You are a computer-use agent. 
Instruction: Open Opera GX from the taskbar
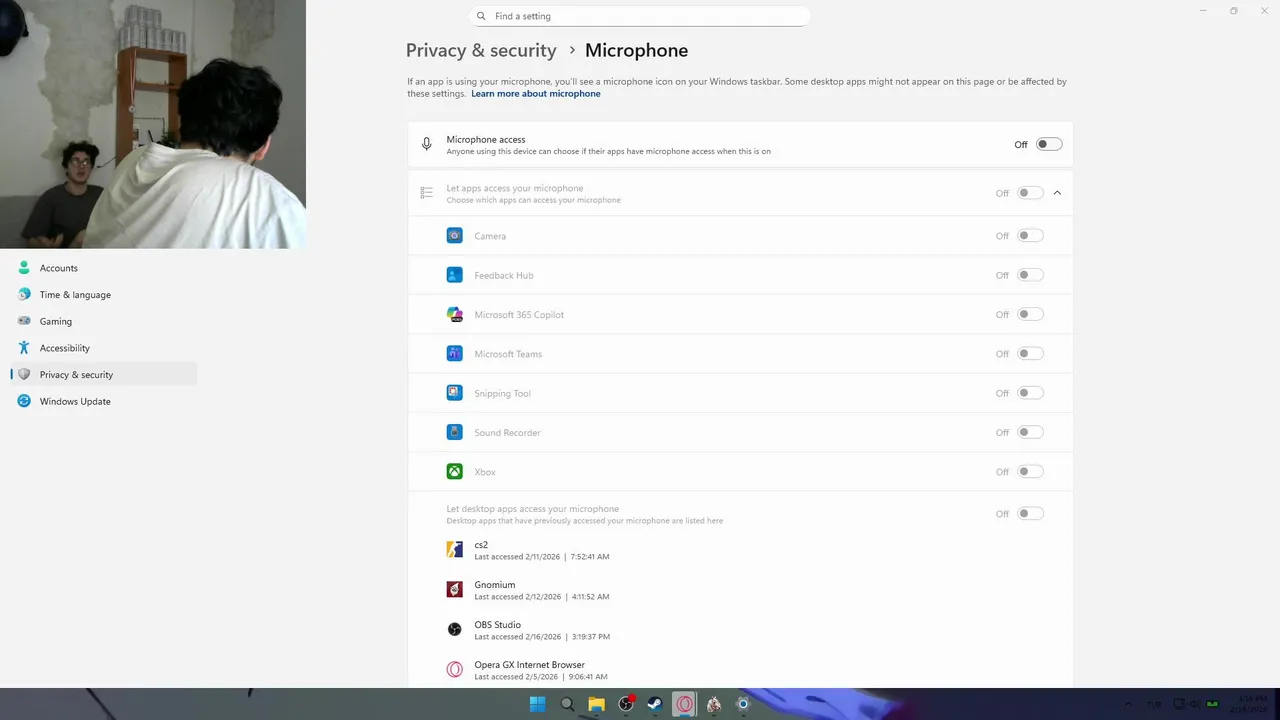pyautogui.click(x=684, y=704)
